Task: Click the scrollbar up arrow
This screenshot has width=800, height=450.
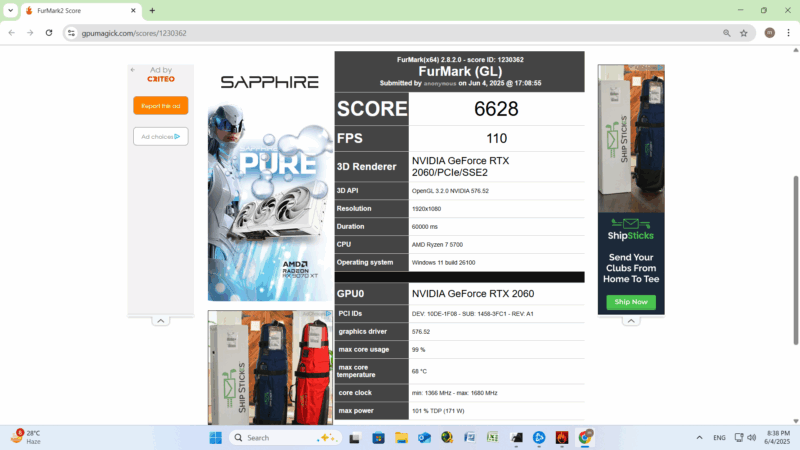Action: click(795, 49)
